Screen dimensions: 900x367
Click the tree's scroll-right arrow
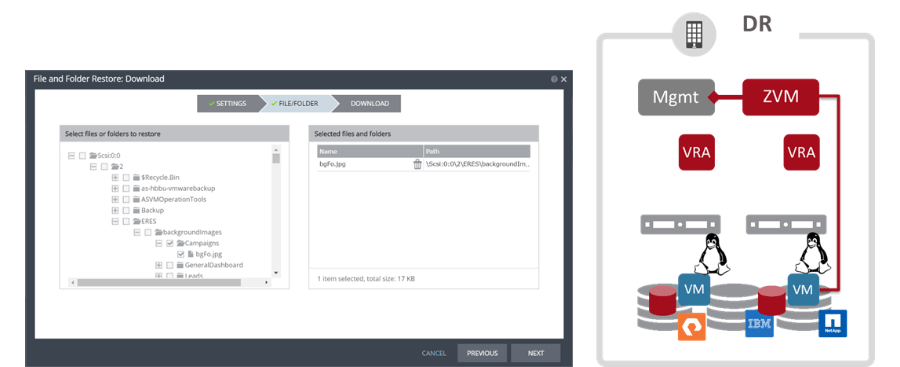click(266, 283)
